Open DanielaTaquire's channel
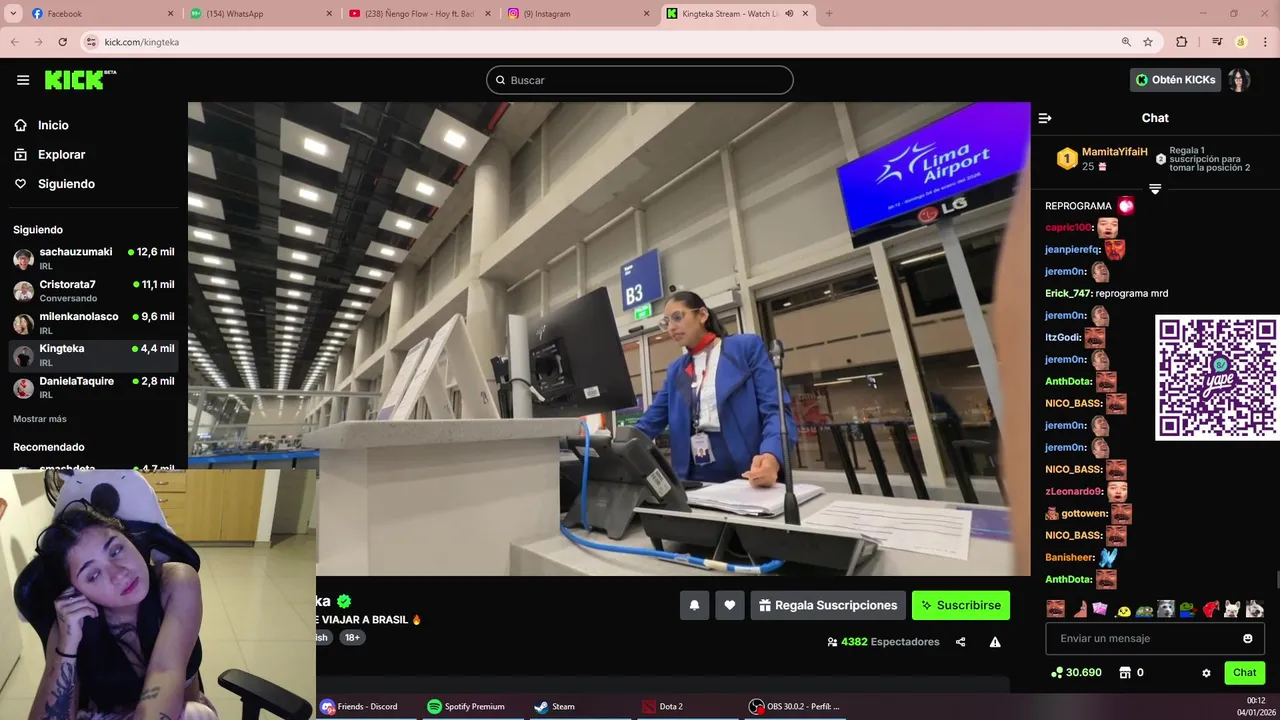The width and height of the screenshot is (1280, 720). tap(94, 387)
